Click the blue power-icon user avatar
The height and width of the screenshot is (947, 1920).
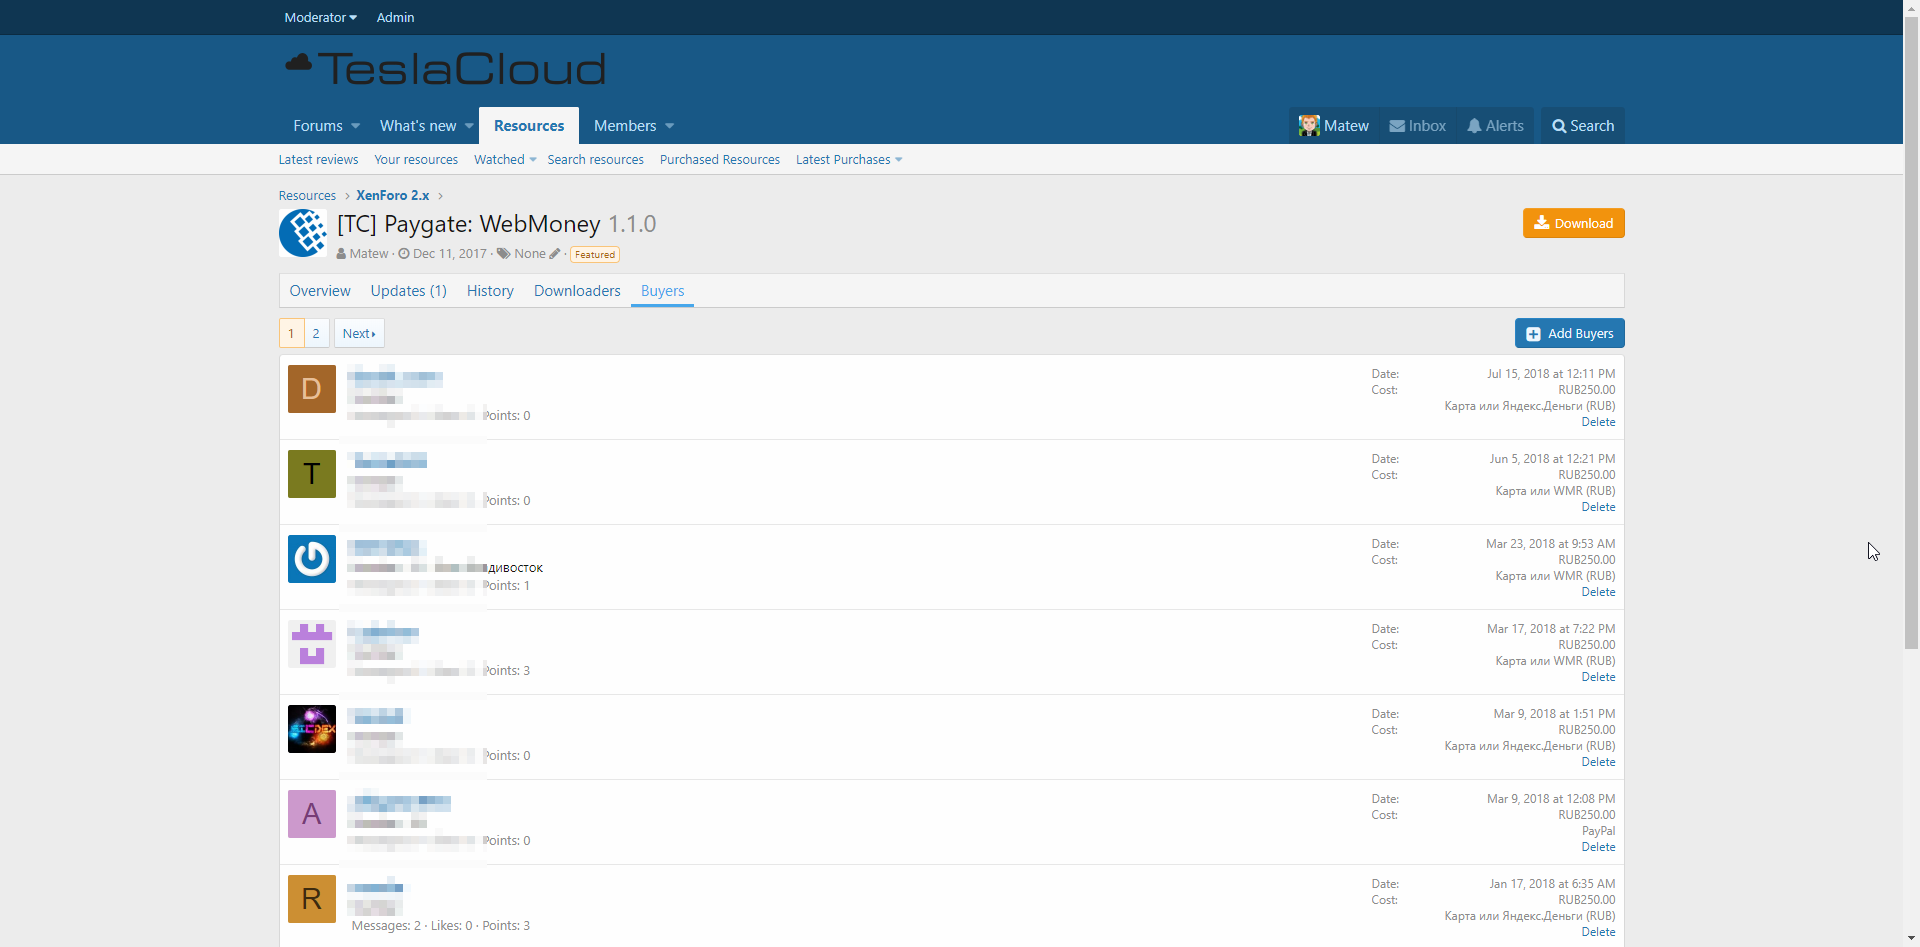pos(312,559)
